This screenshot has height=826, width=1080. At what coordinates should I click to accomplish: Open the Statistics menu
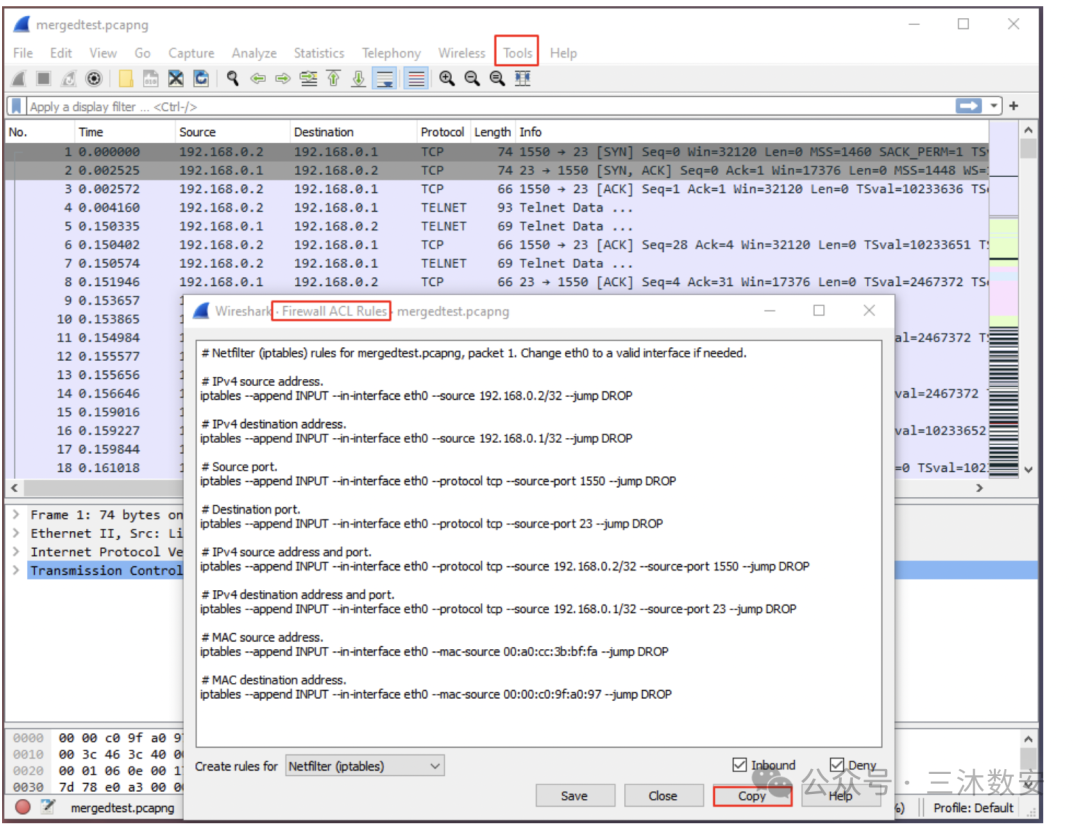(x=319, y=53)
